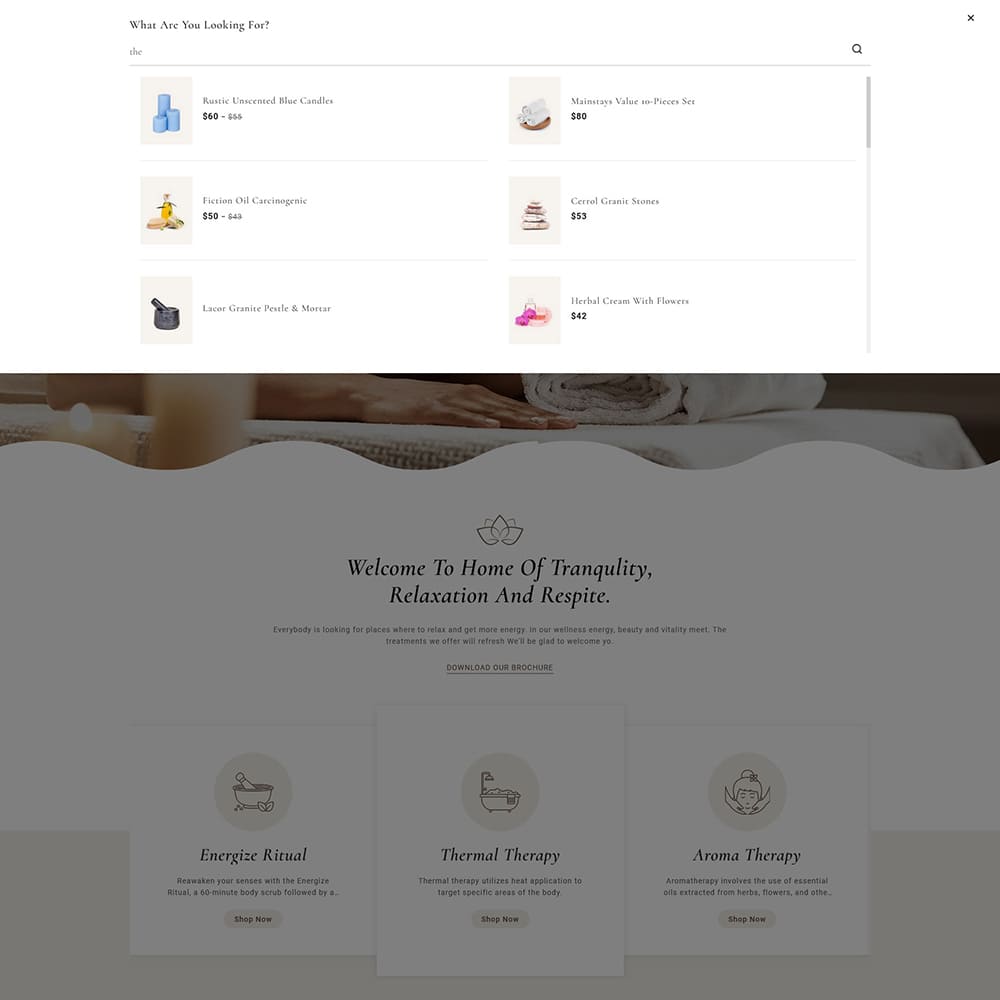1000x1000 pixels.
Task: Click Shop Now under Aroma Therapy
Action: tap(747, 919)
